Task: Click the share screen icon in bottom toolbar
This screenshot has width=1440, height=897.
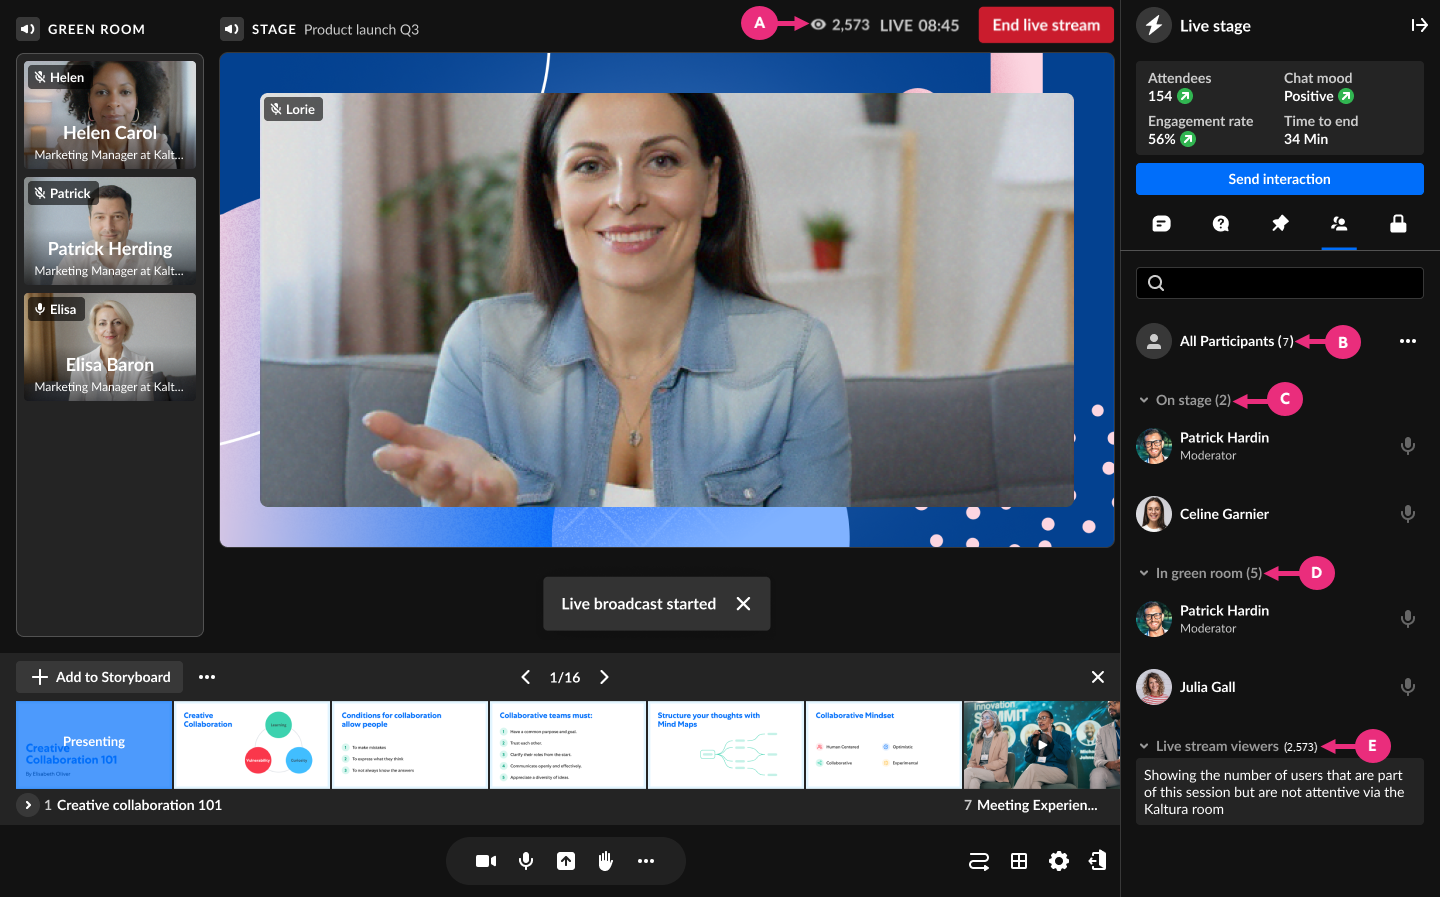Action: (x=566, y=861)
